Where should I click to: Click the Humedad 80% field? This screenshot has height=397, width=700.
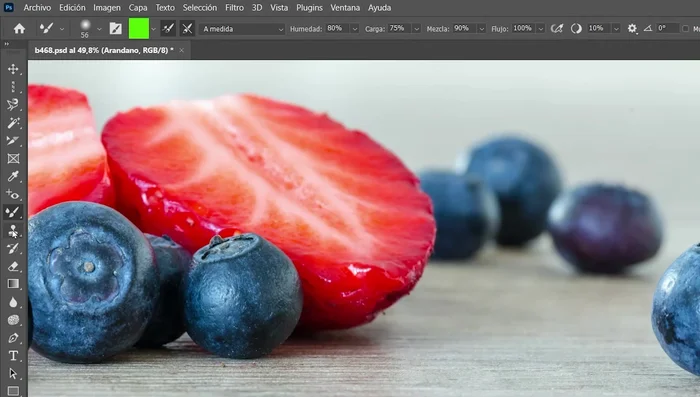point(338,29)
